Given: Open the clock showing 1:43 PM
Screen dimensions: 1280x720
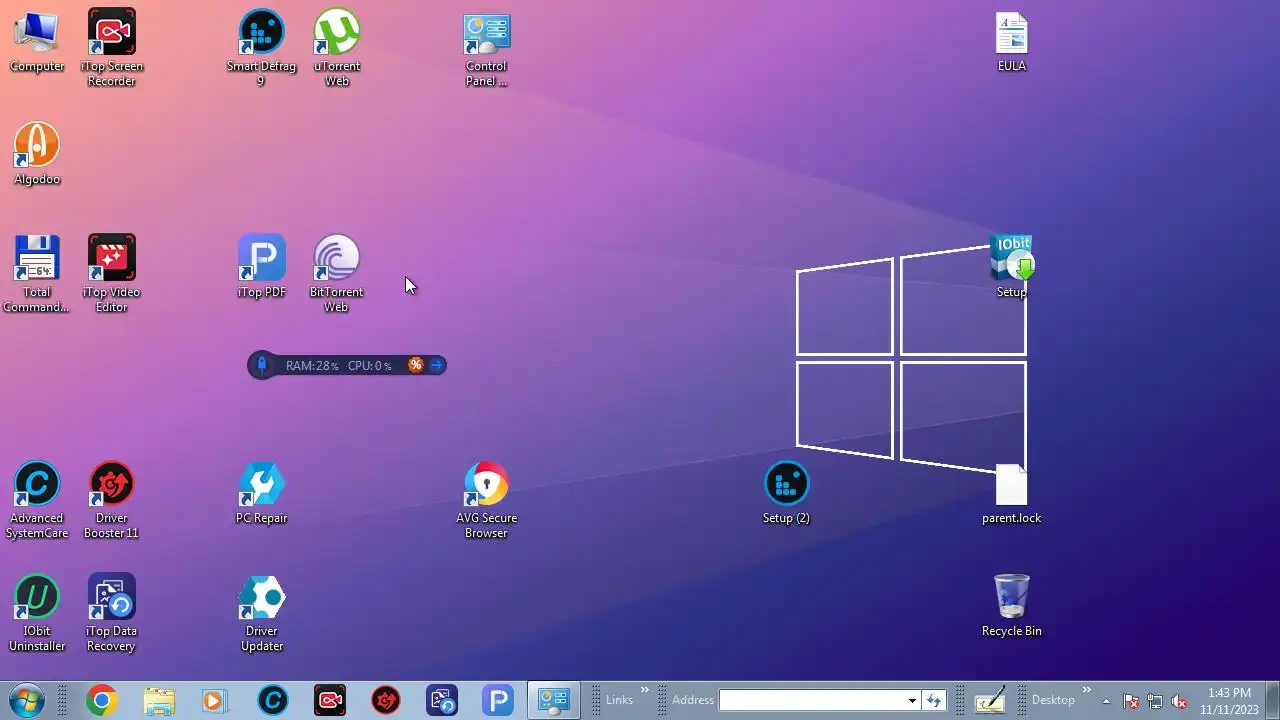Looking at the screenshot, I should [x=1229, y=701].
